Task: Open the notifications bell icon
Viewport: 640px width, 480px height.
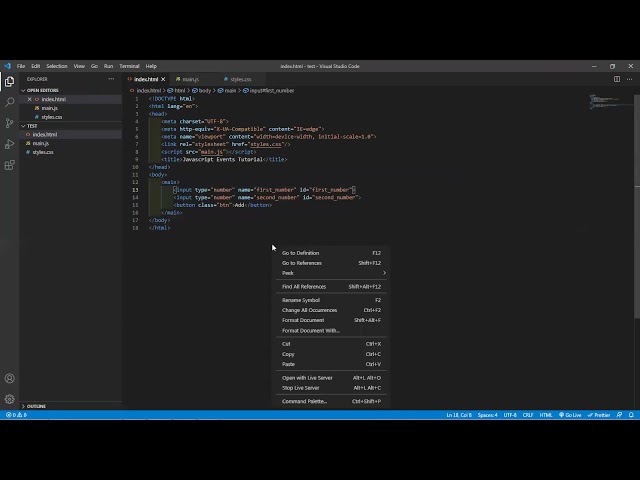Action: point(631,415)
